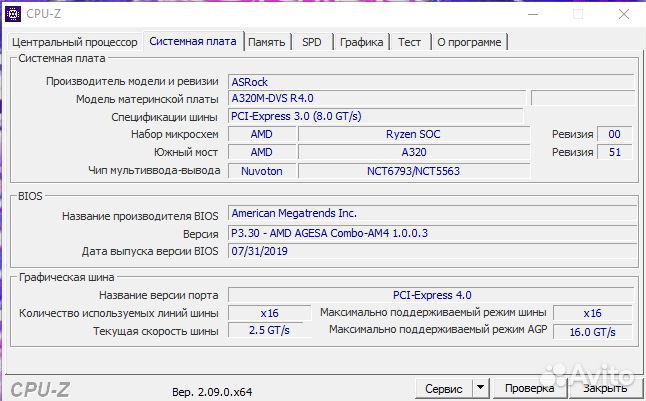The image size is (646, 401).
Task: Click the Закрыть button
Action: [605, 388]
